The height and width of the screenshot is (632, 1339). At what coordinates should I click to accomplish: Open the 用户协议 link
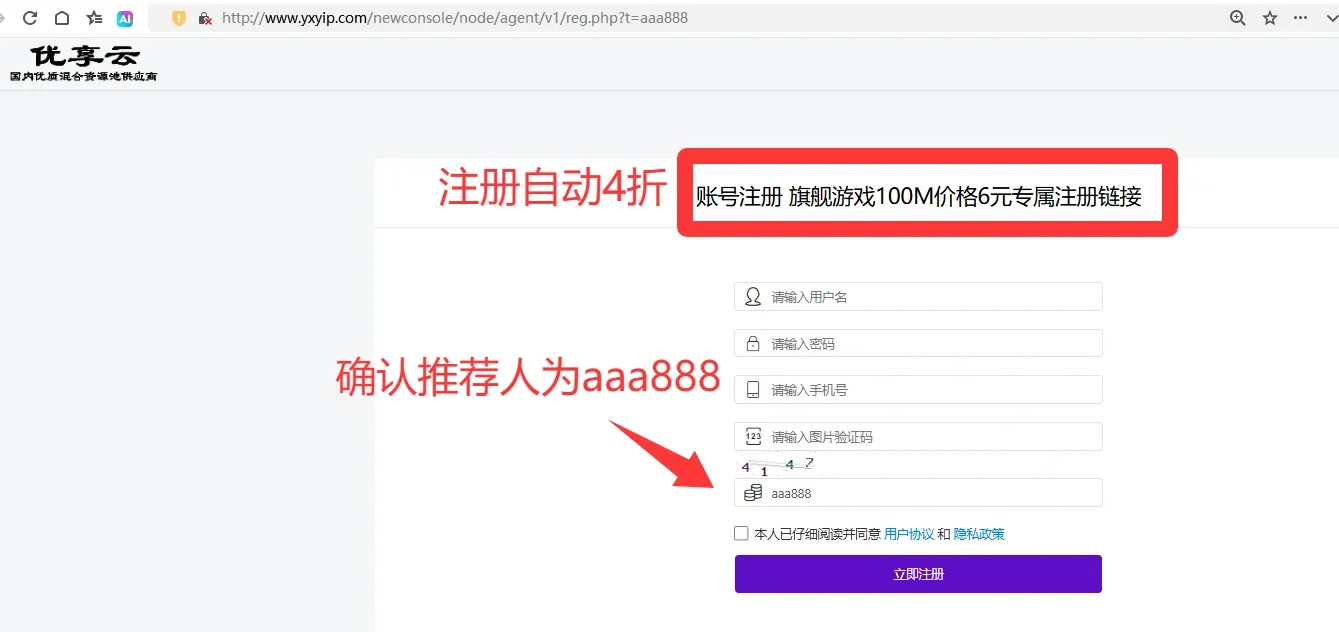point(909,534)
